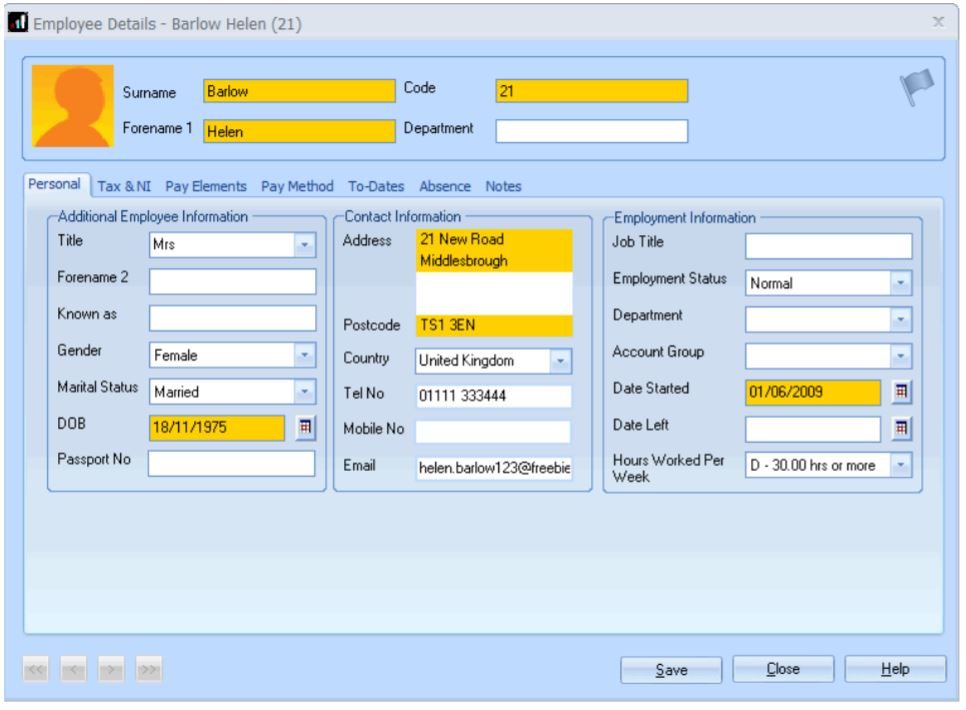
Task: Go to previous employee record arrow
Action: (73, 669)
